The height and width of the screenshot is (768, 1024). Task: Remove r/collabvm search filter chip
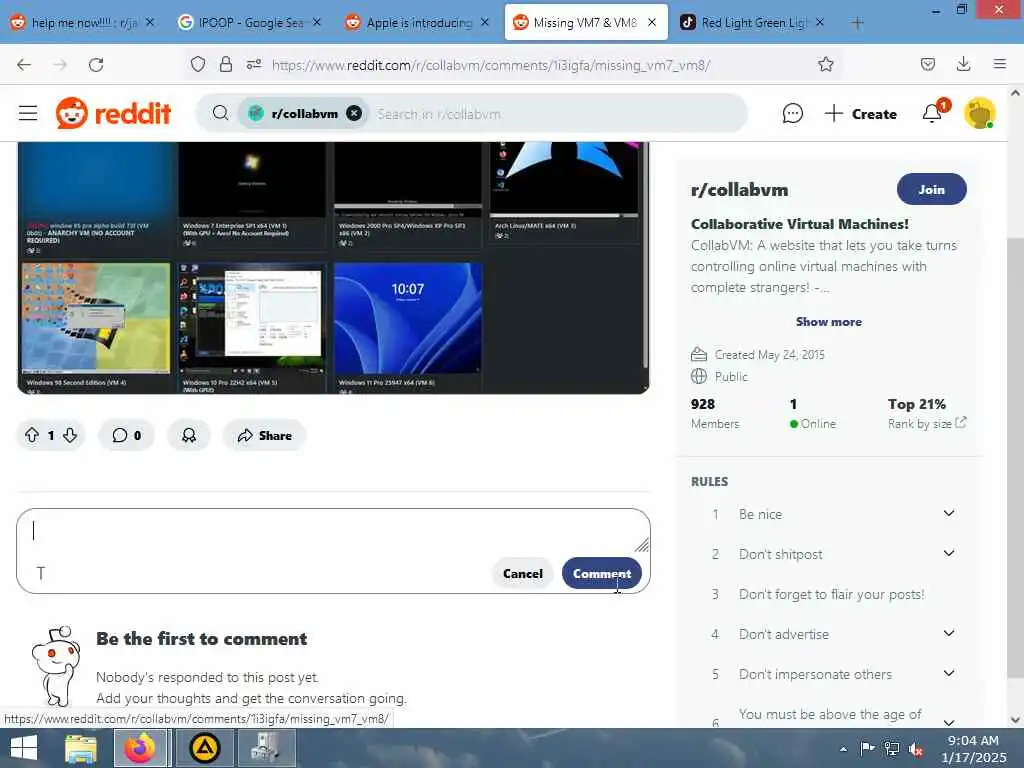coord(354,113)
